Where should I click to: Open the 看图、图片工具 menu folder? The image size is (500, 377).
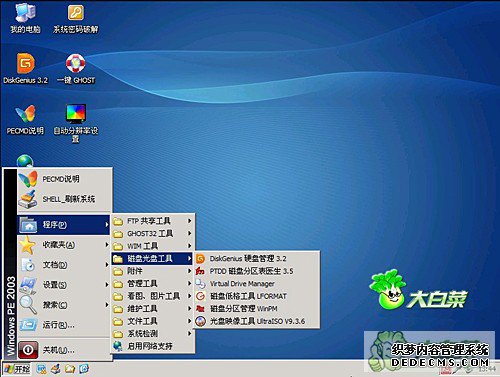click(152, 296)
